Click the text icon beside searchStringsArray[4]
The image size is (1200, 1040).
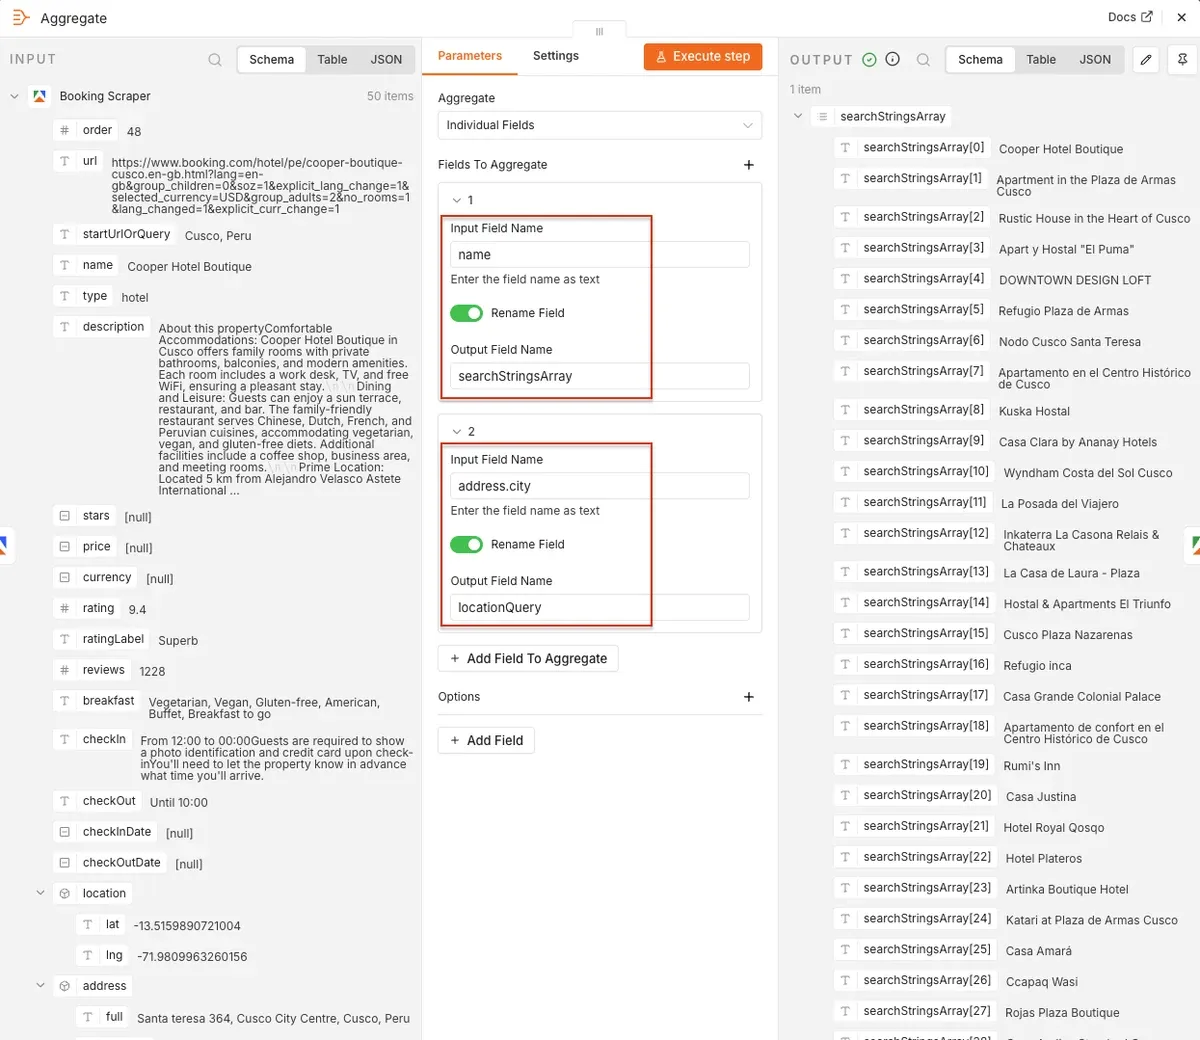pos(846,278)
